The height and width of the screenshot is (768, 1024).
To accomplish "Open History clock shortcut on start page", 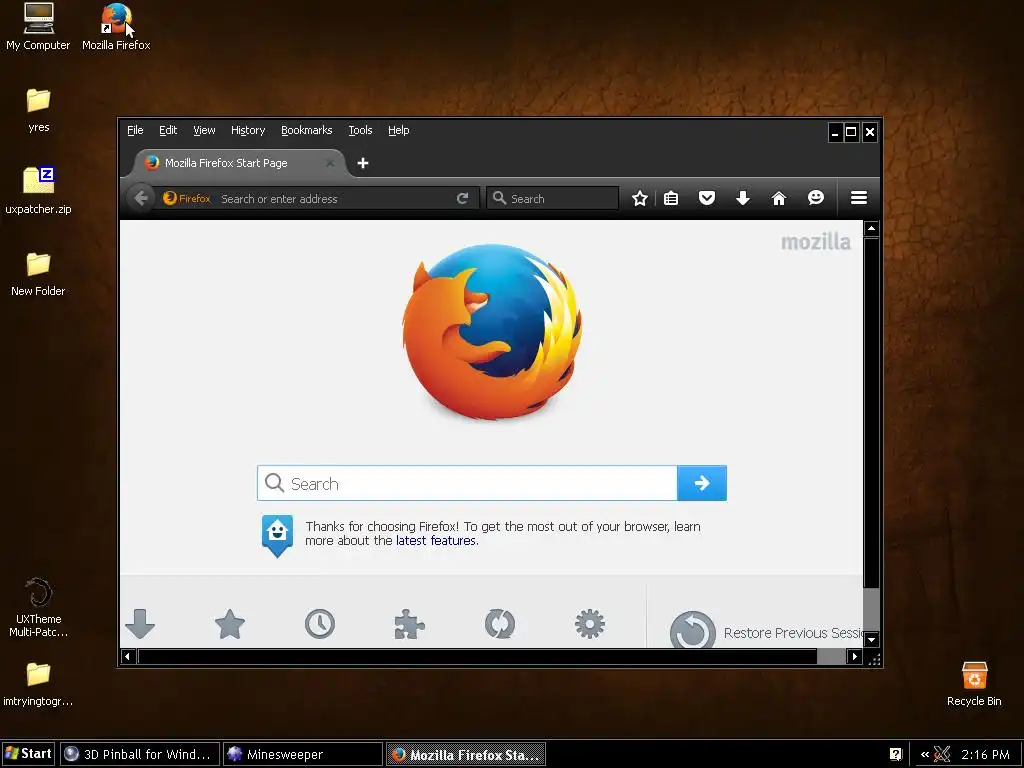I will [x=320, y=624].
